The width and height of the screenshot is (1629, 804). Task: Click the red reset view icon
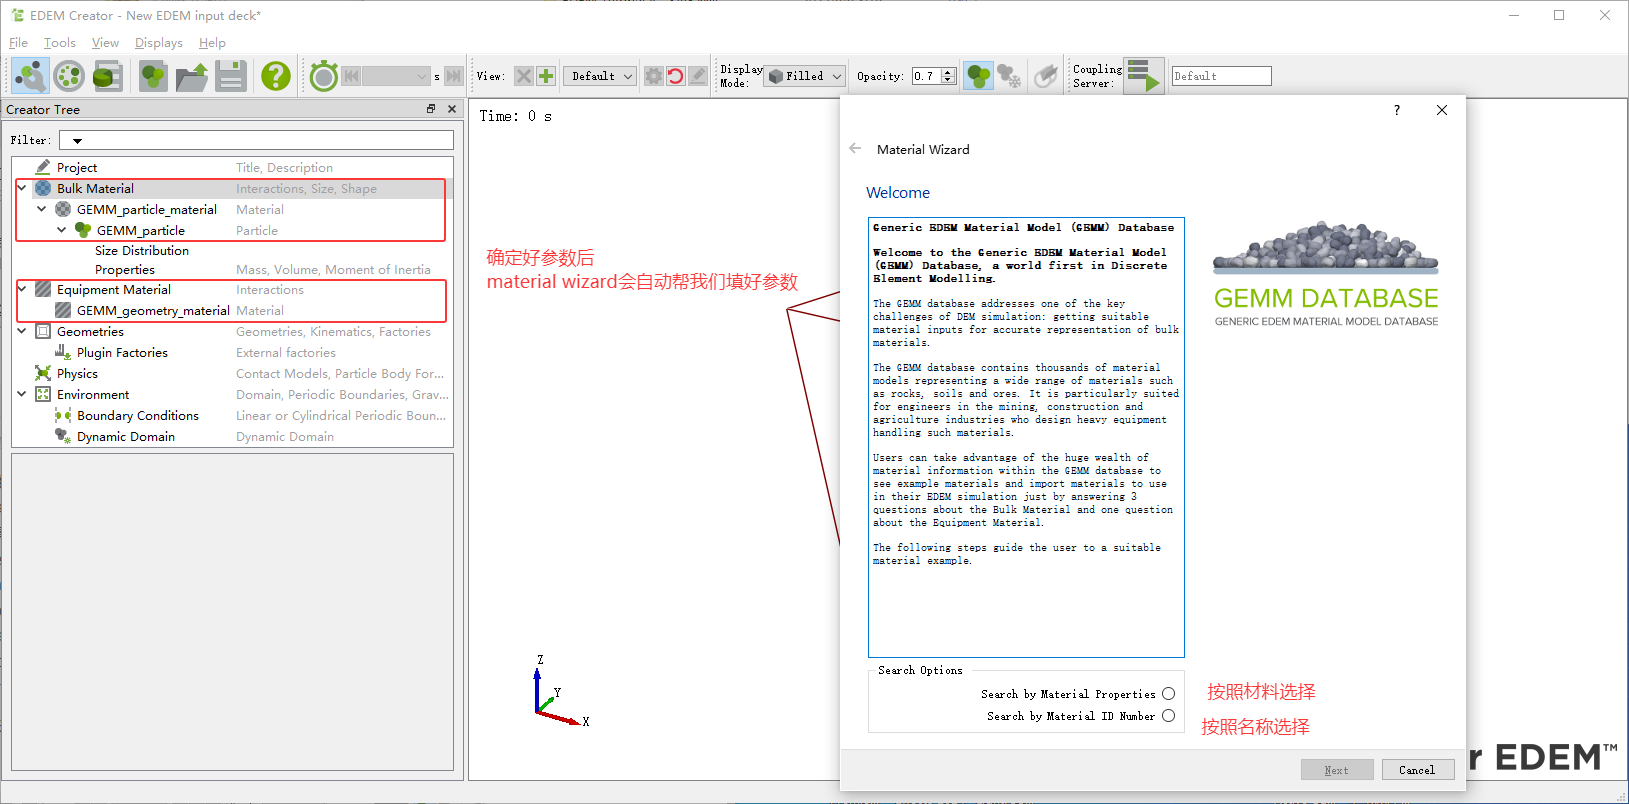(675, 76)
